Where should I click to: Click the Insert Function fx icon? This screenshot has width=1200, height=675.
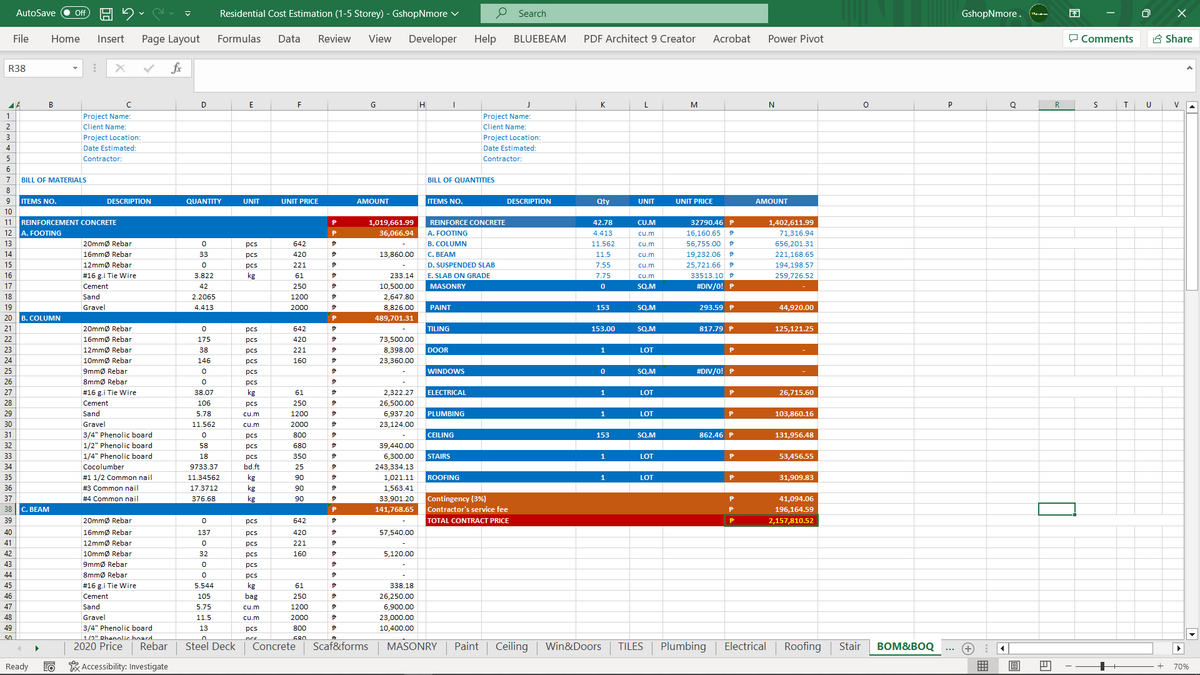click(x=175, y=69)
